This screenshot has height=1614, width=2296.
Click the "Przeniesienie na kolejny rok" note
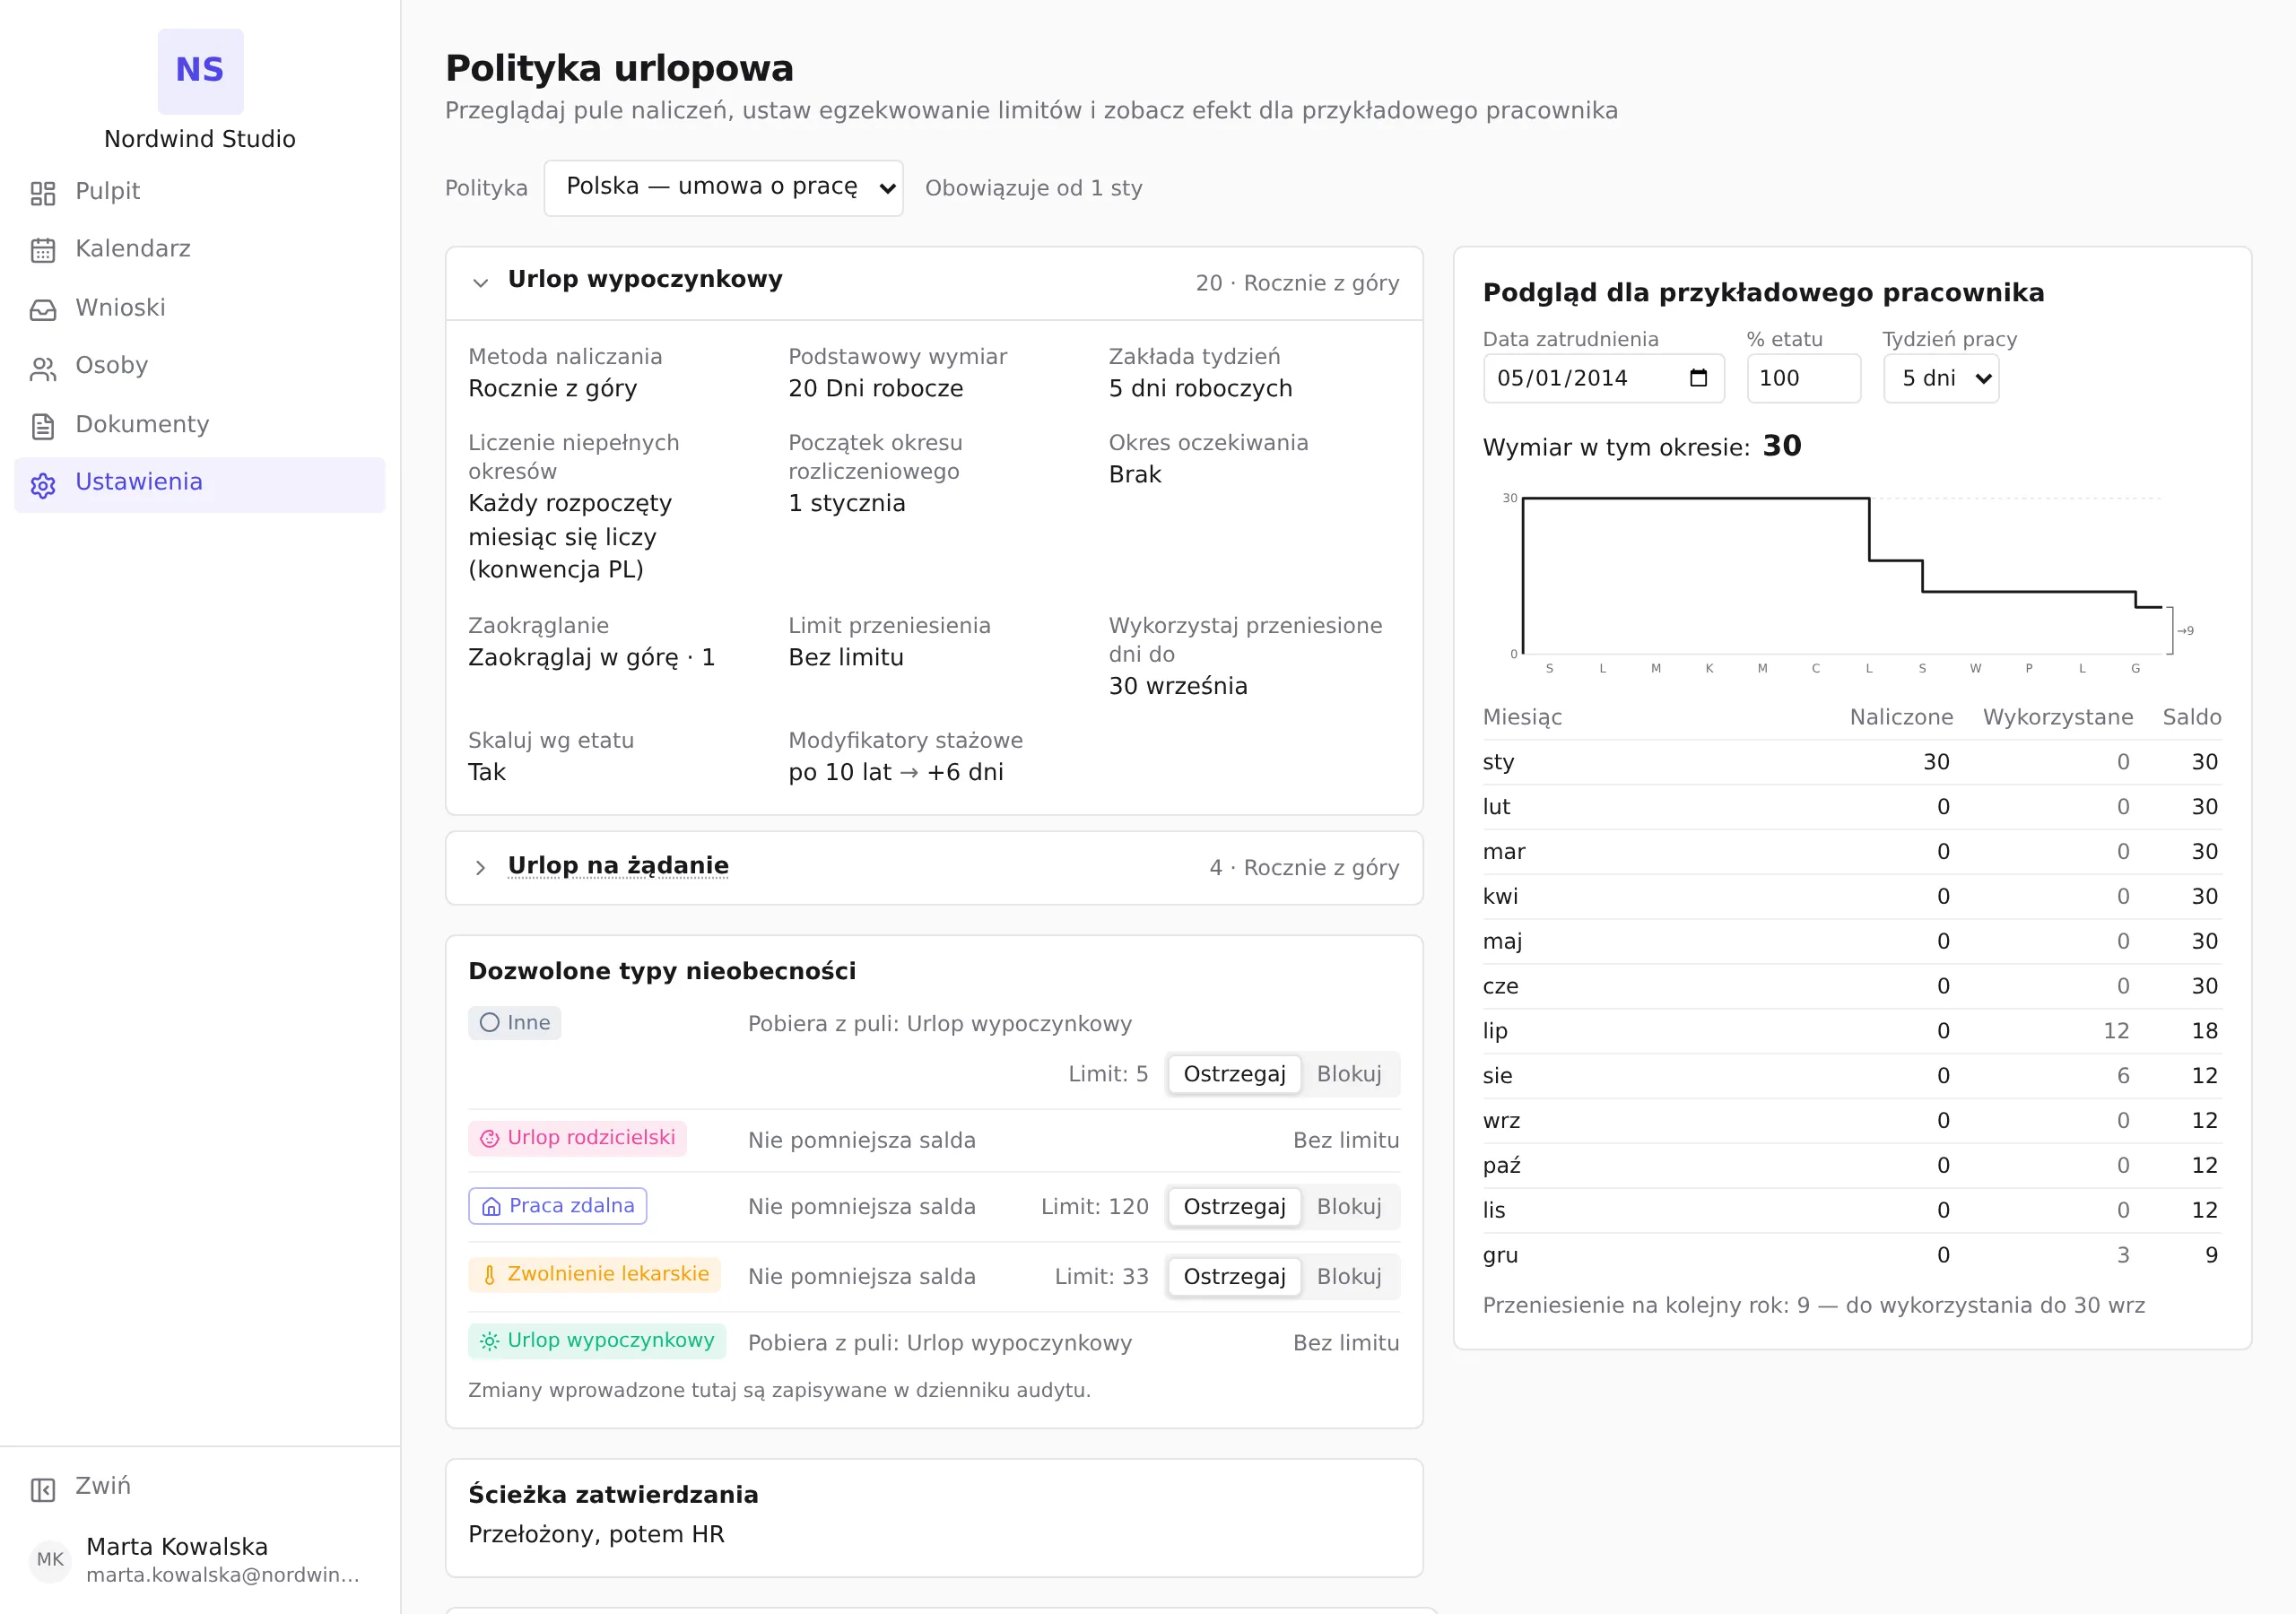click(1814, 1305)
